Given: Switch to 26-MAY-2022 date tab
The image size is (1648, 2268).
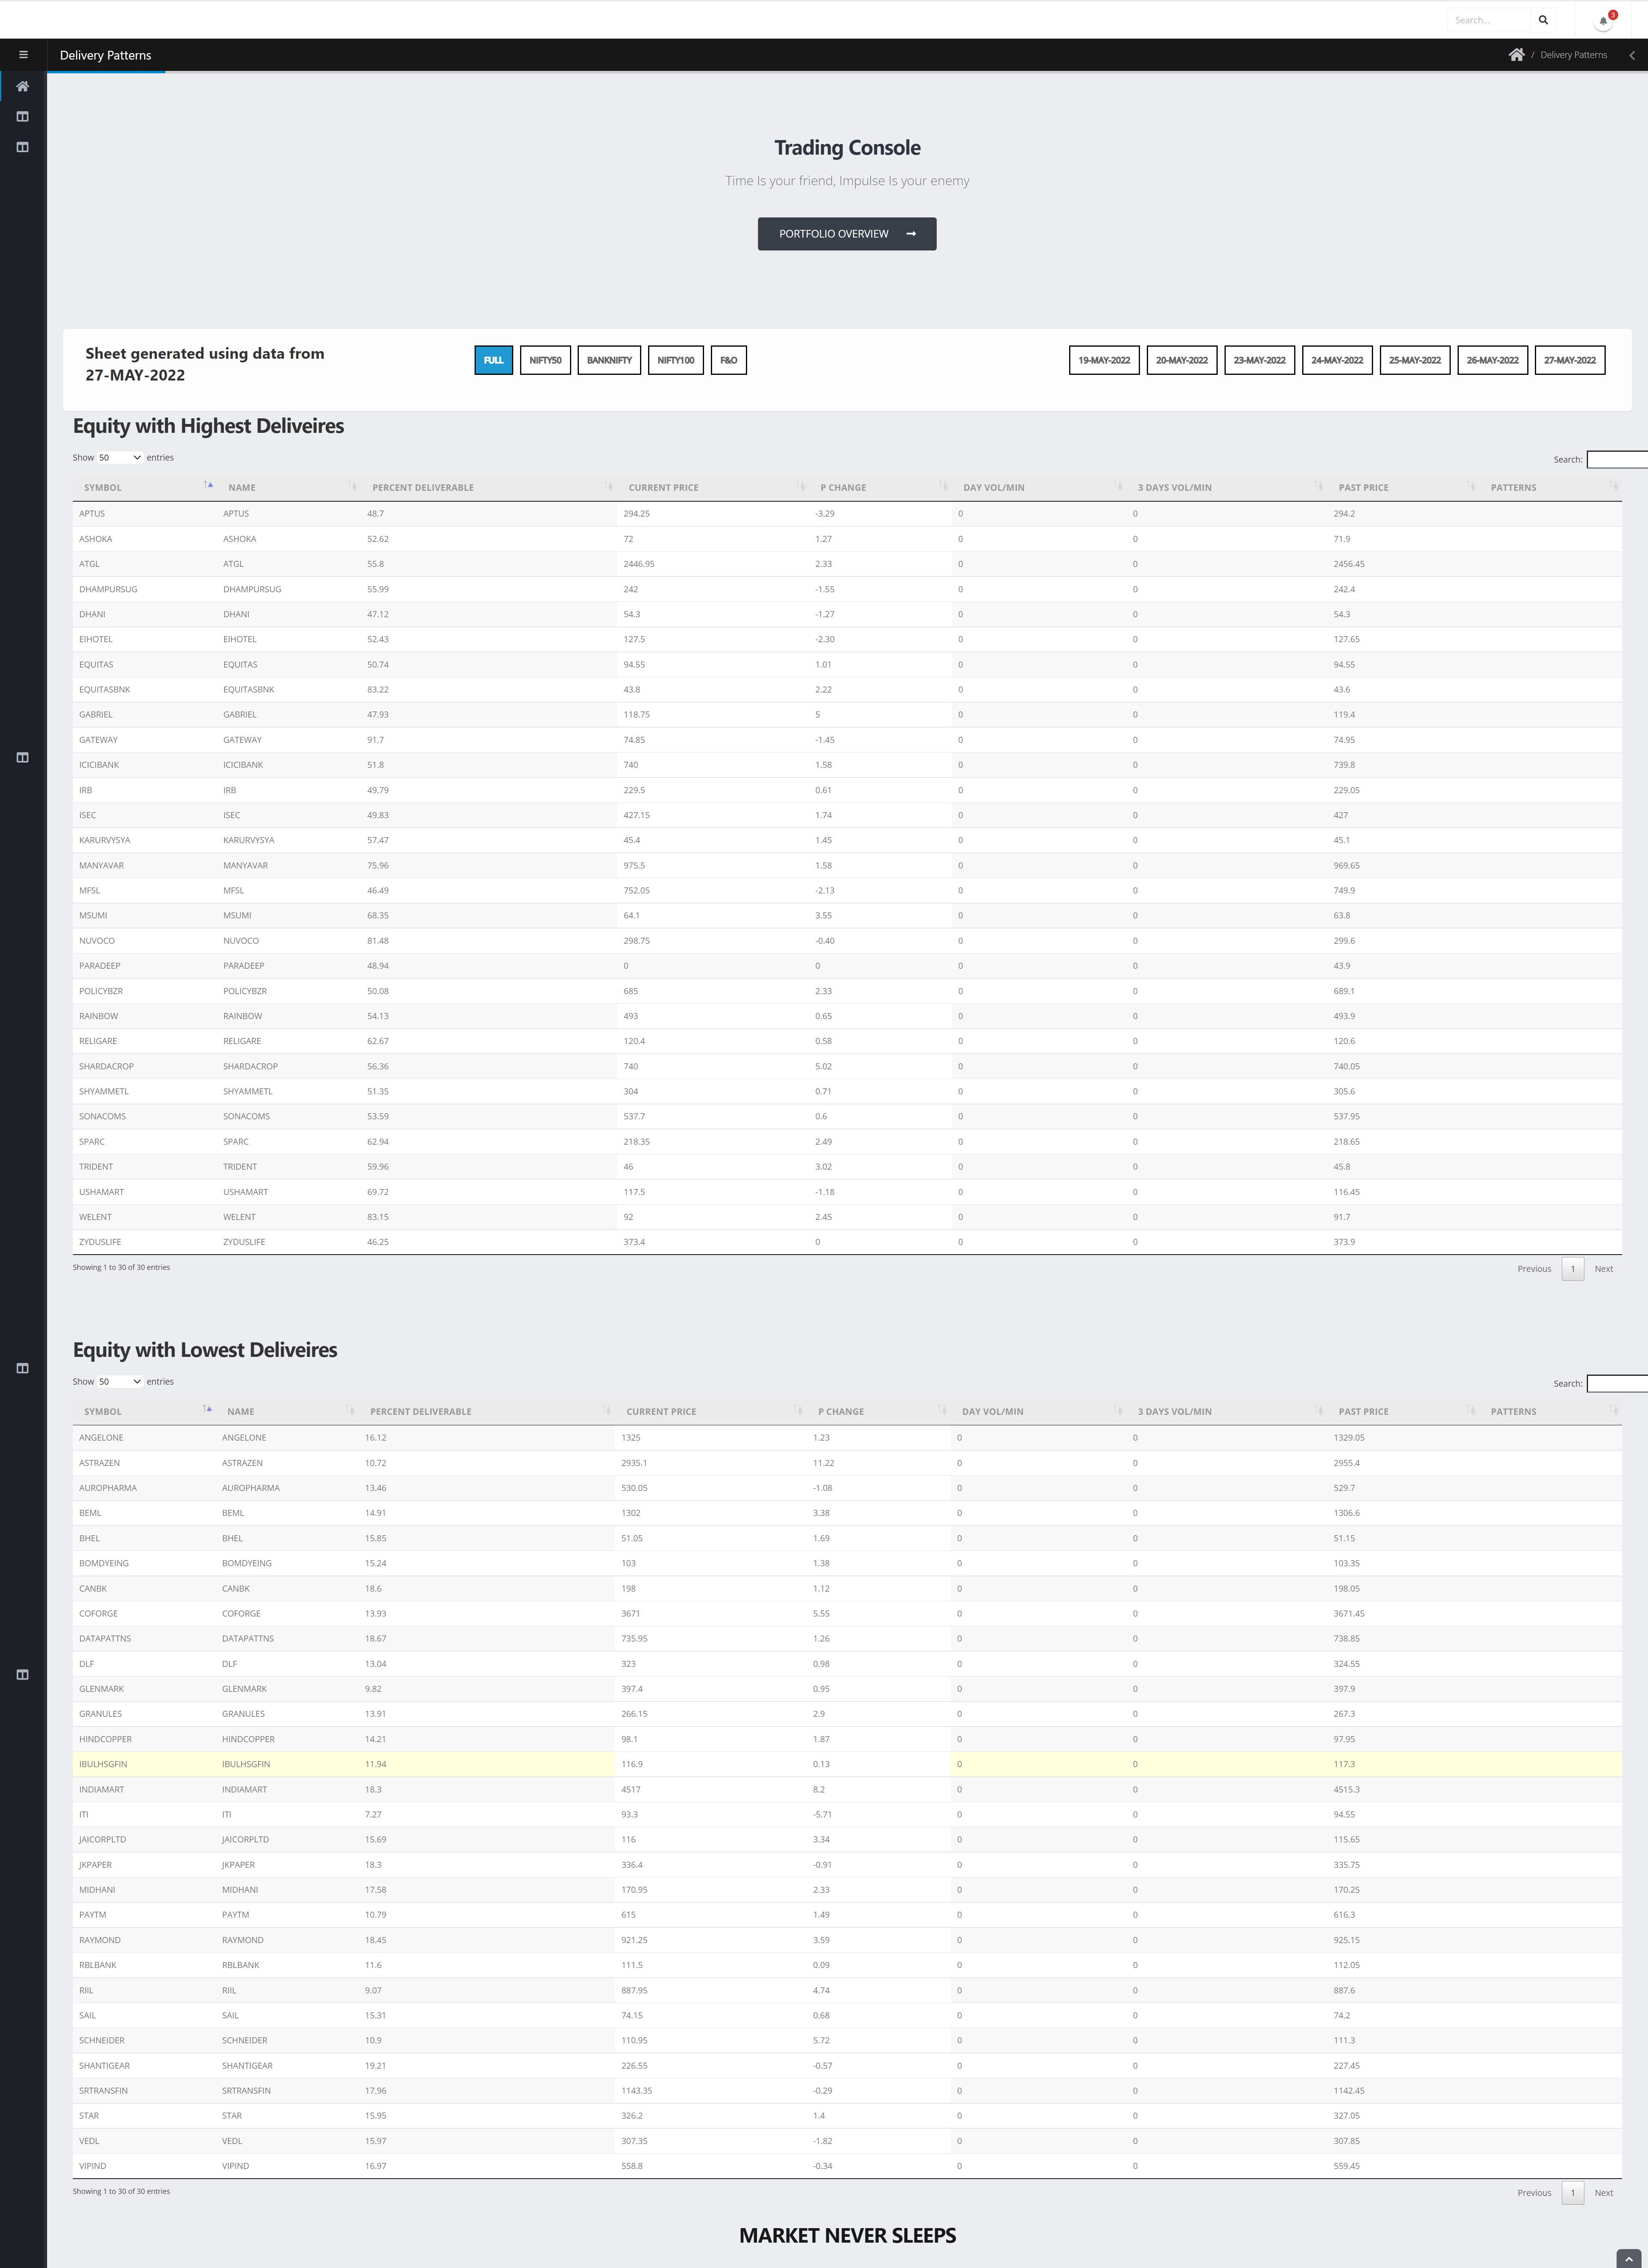Looking at the screenshot, I should pyautogui.click(x=1492, y=360).
